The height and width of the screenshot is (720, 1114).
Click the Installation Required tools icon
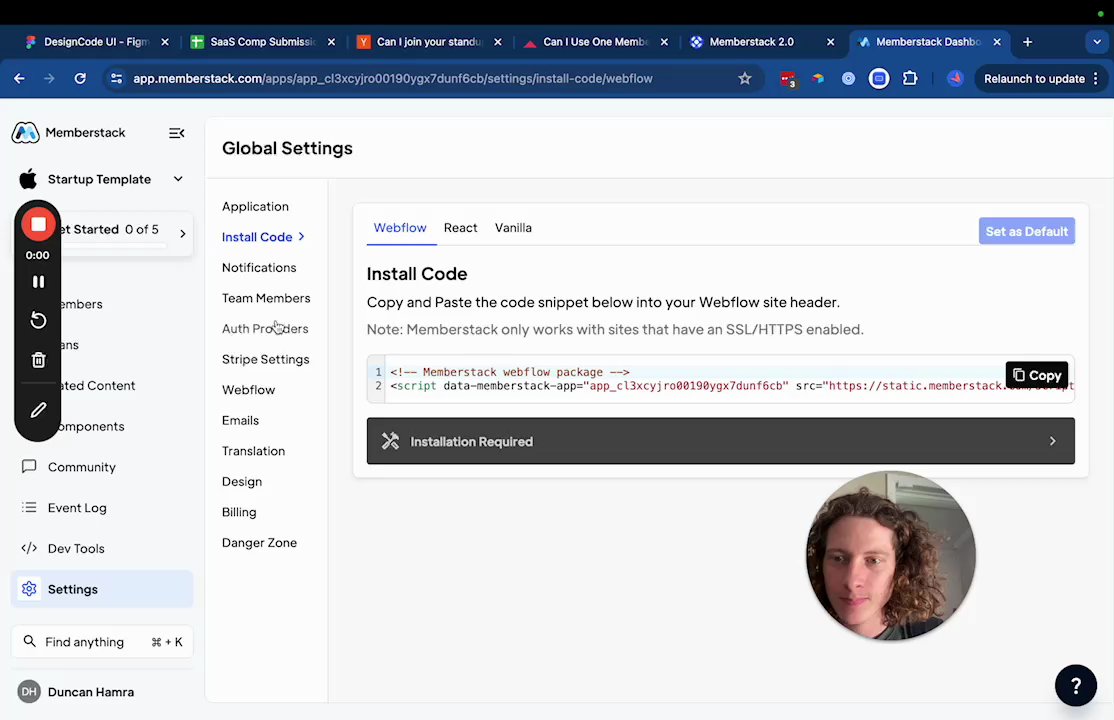390,441
